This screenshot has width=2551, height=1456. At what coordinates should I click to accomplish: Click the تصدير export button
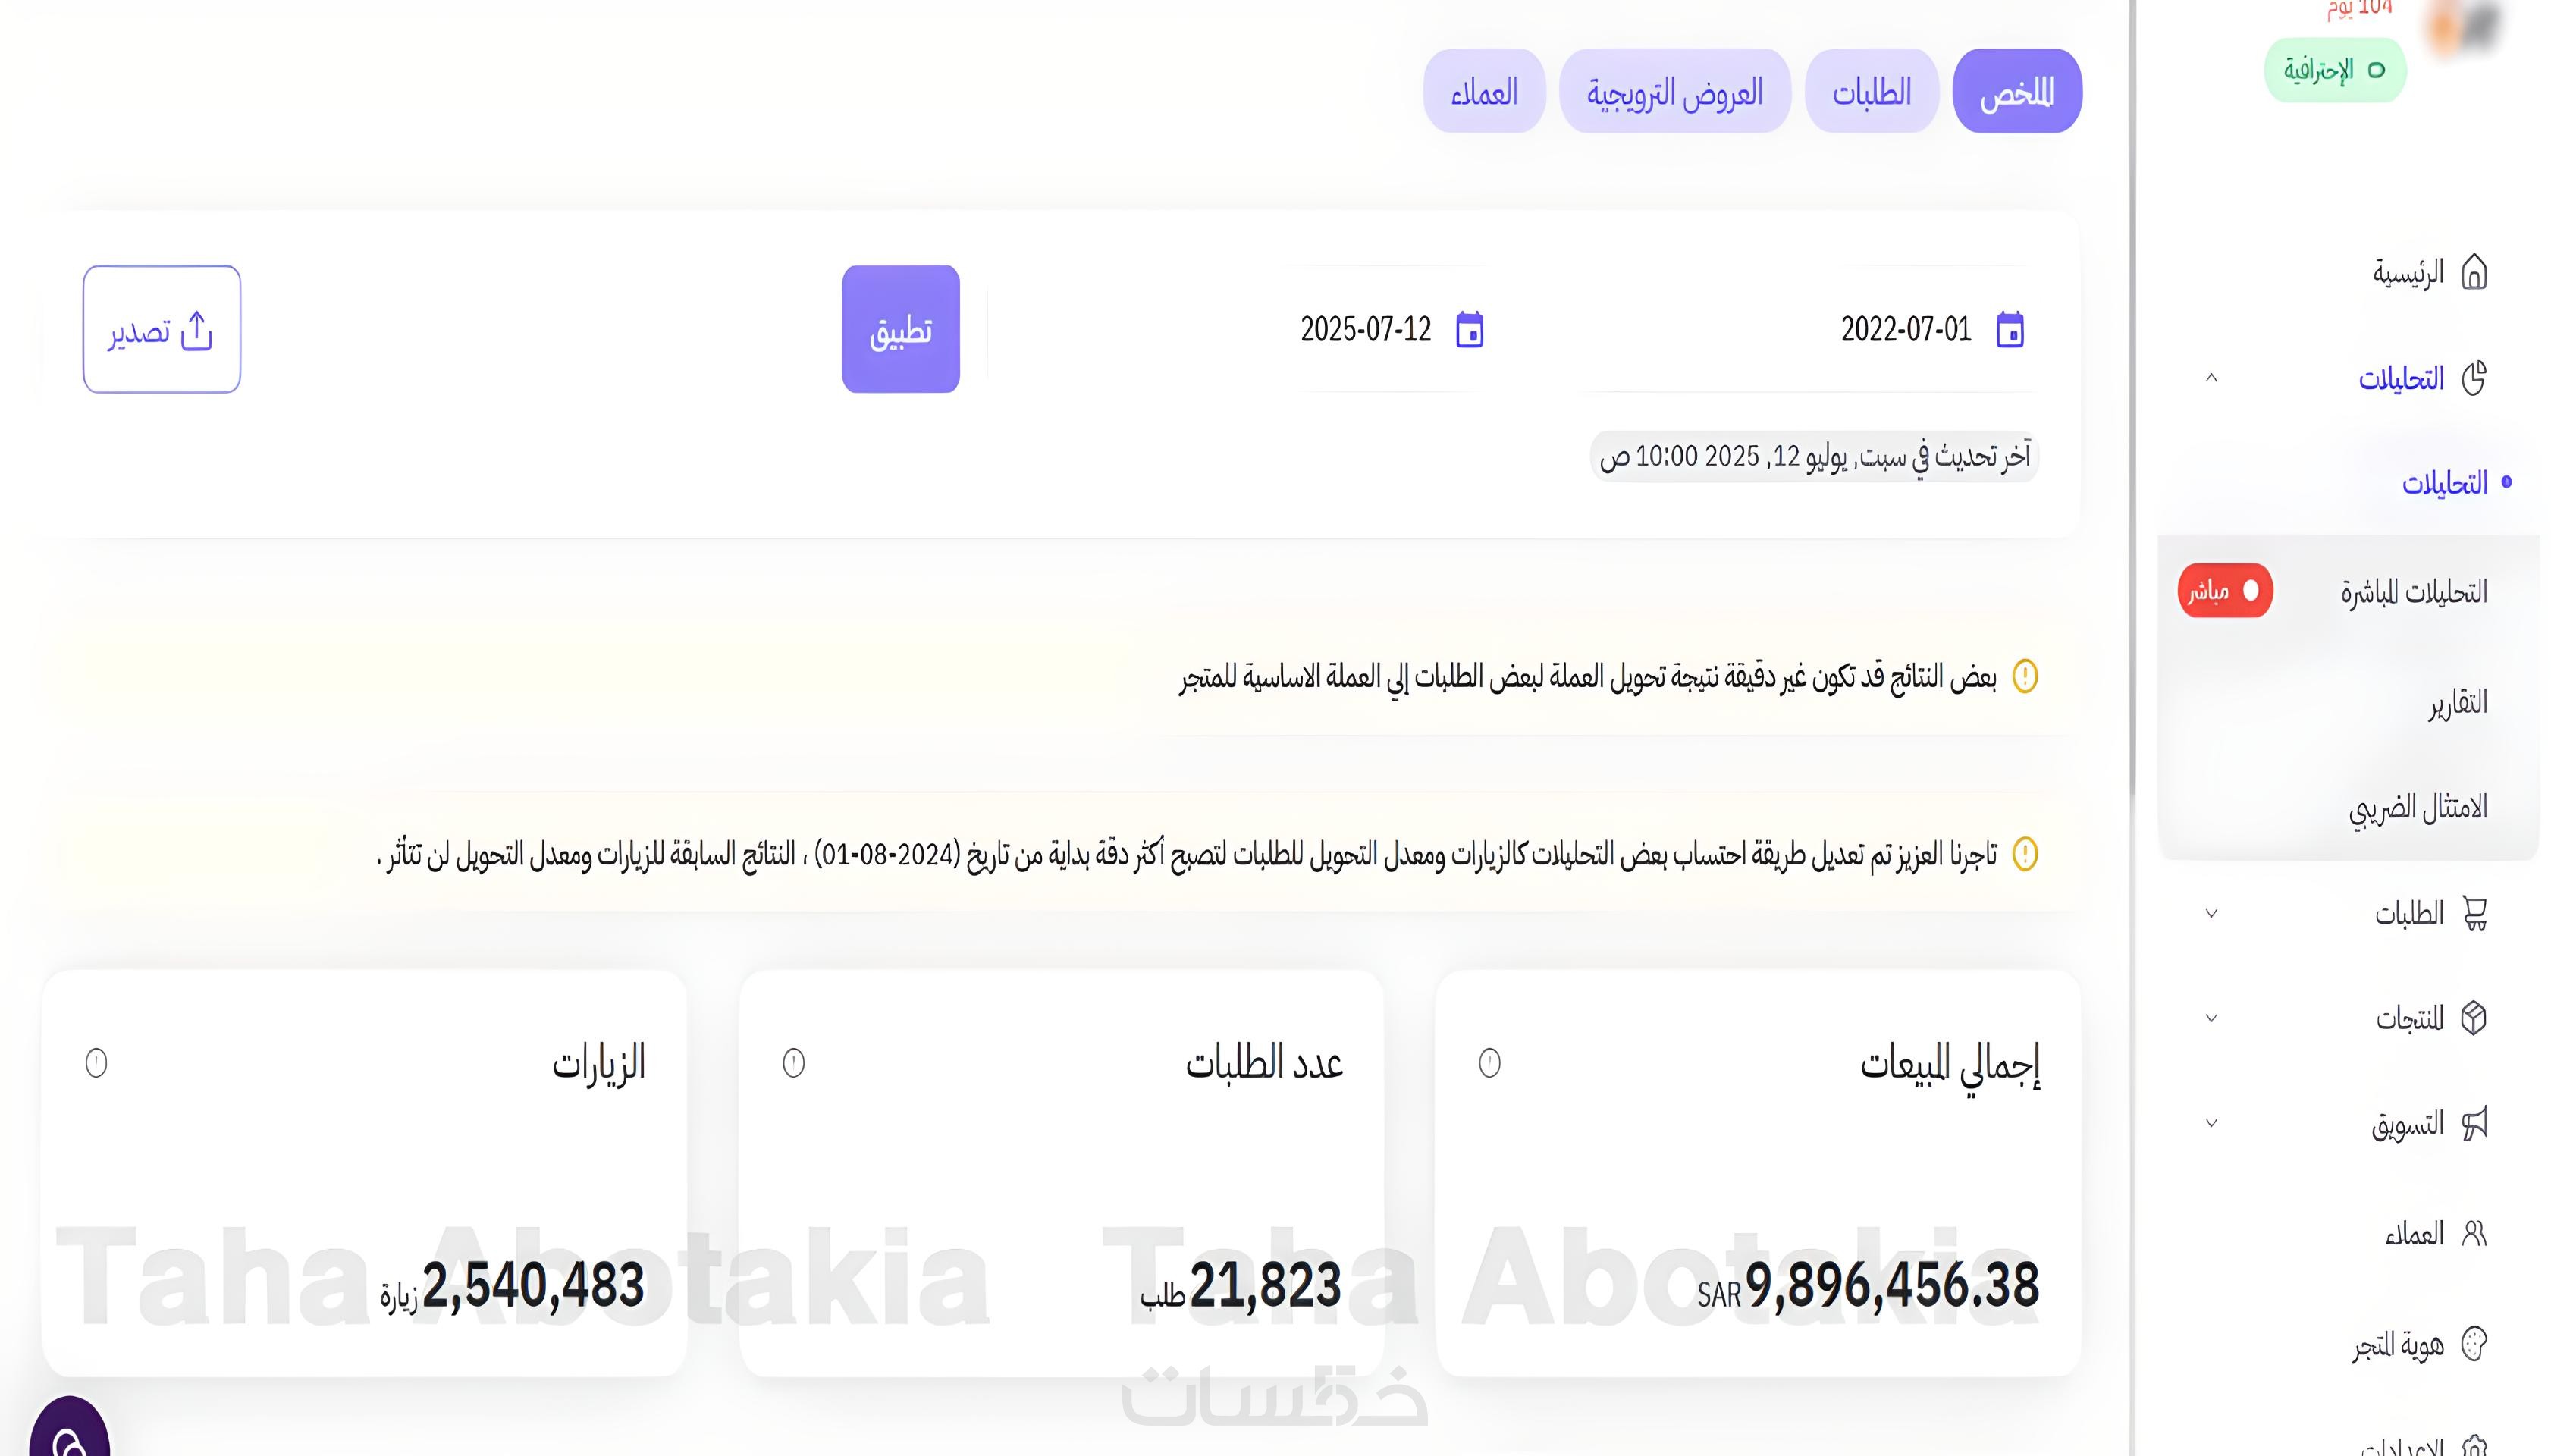[x=161, y=329]
